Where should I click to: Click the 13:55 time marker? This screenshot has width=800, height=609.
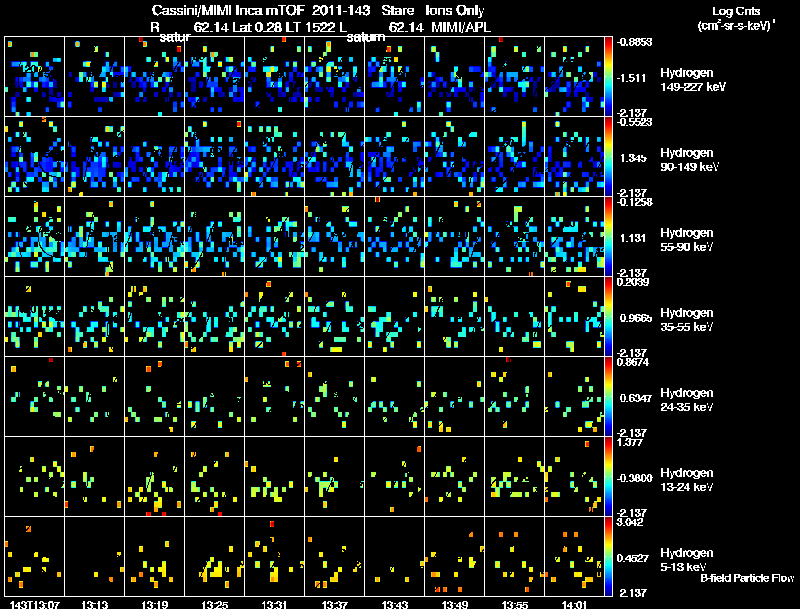tap(514, 603)
